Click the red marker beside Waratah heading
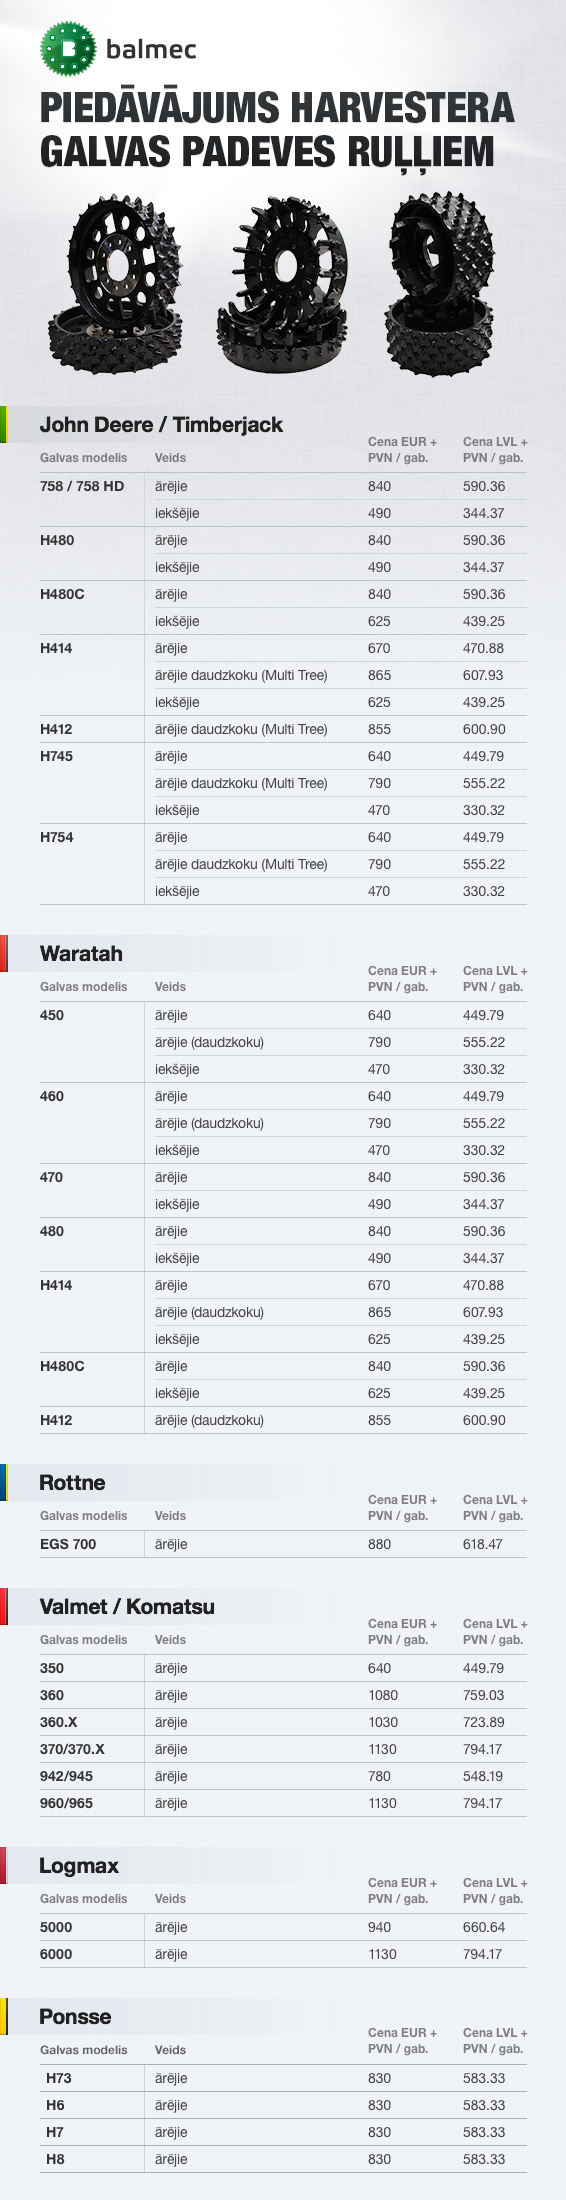Viewport: 566px width, 2200px height. 4,954
